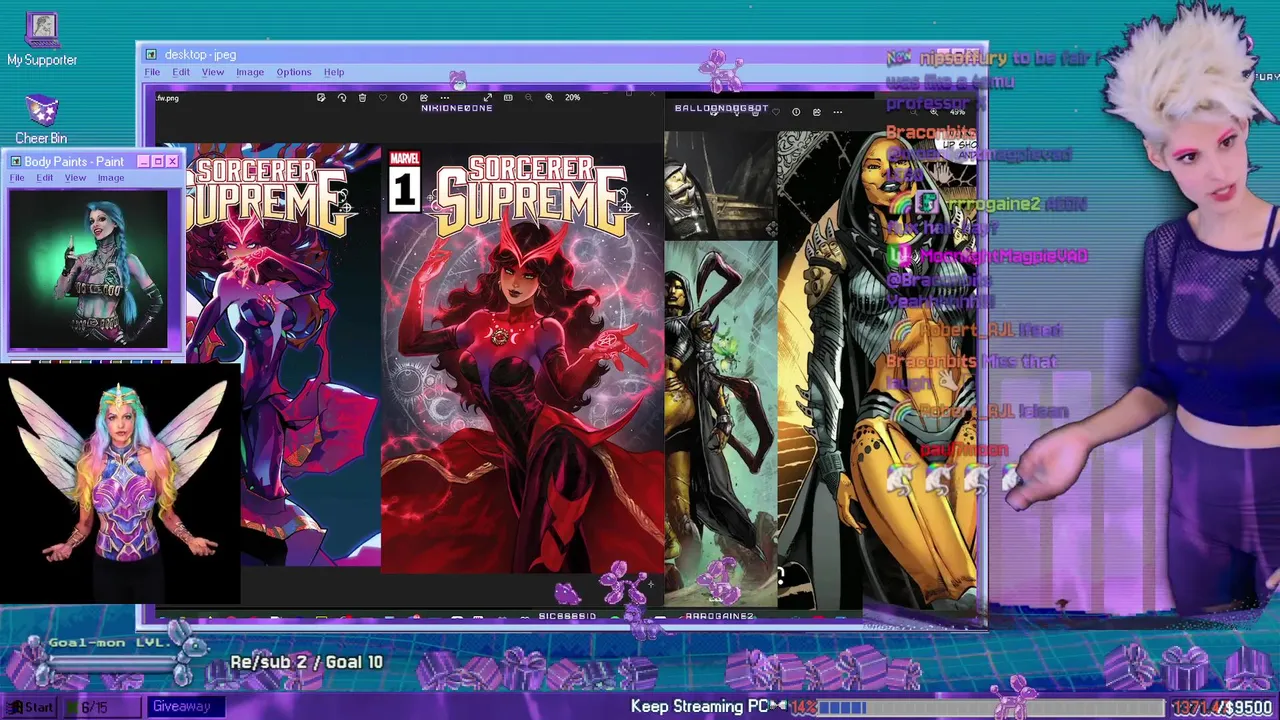Click the zoom out magnifier icon
This screenshot has height=720, width=1280.
point(529,97)
